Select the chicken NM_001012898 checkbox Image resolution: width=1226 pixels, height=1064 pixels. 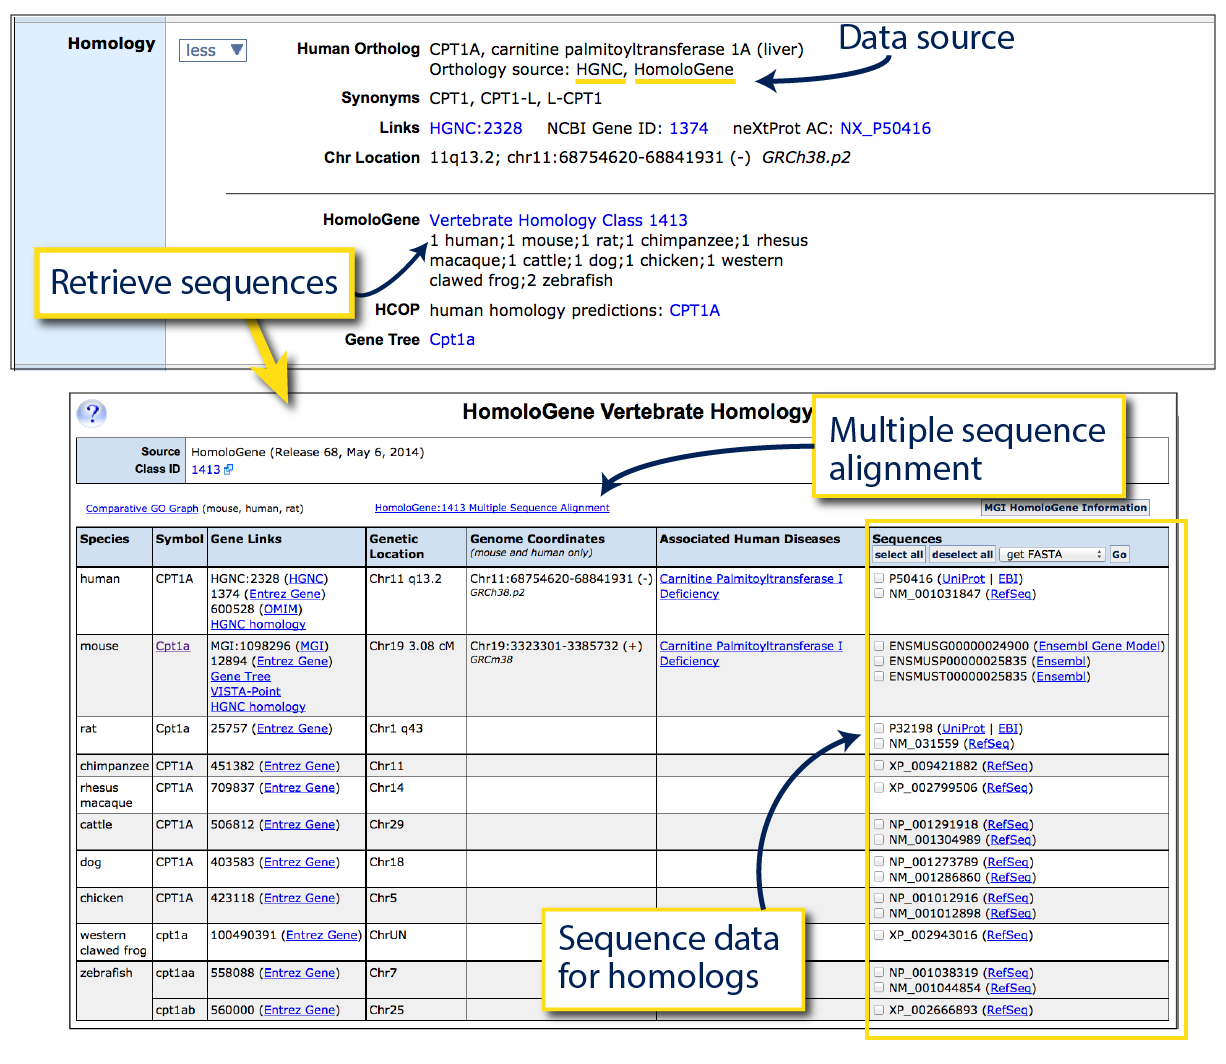[x=879, y=913]
